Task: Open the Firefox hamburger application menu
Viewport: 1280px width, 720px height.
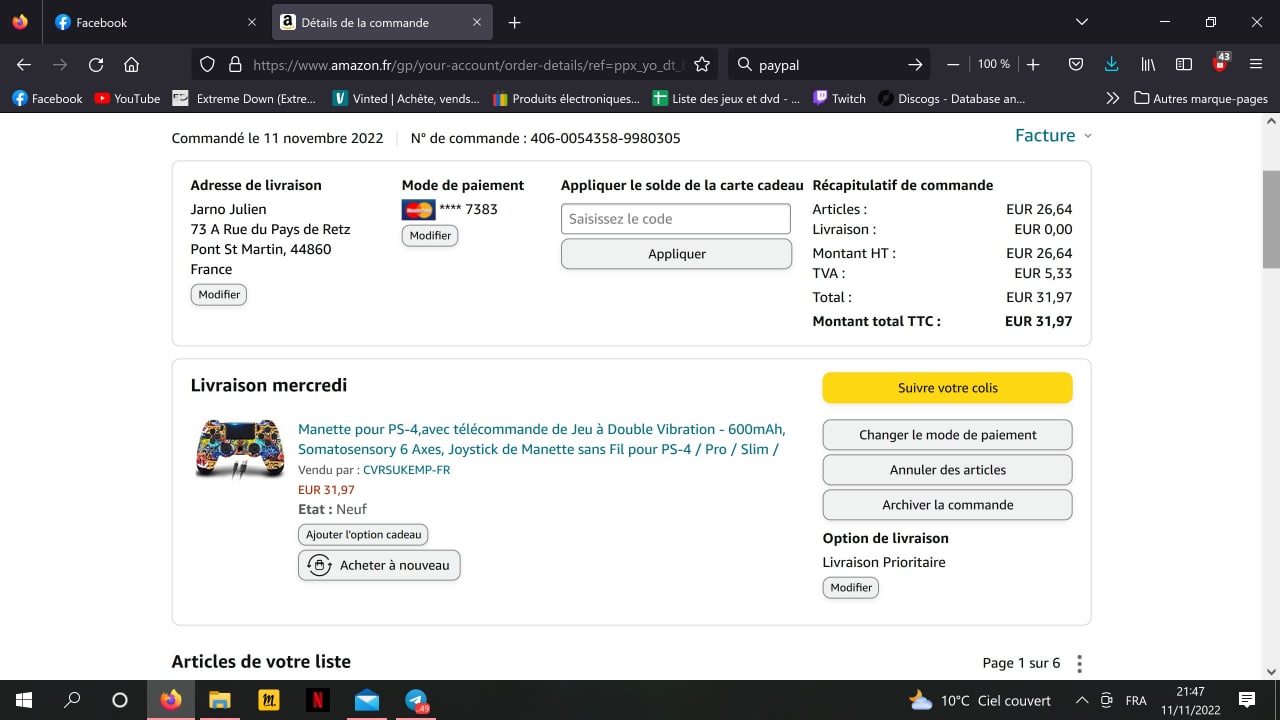Action: point(1256,64)
